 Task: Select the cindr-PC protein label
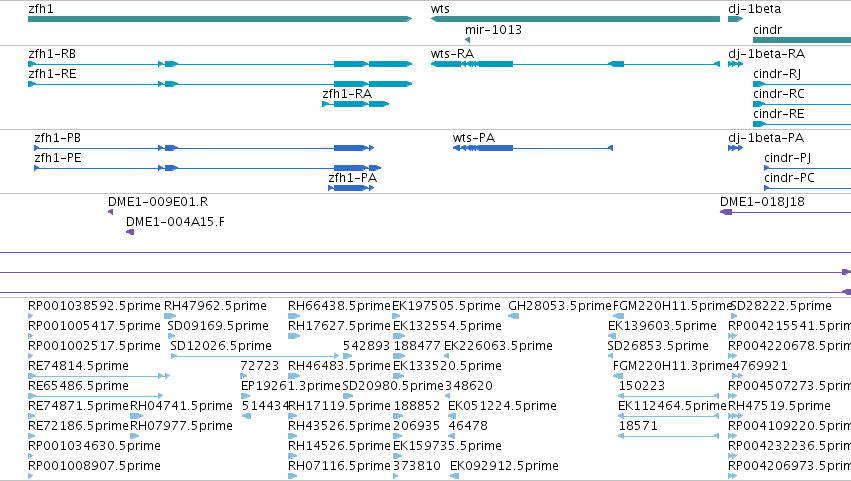789,178
